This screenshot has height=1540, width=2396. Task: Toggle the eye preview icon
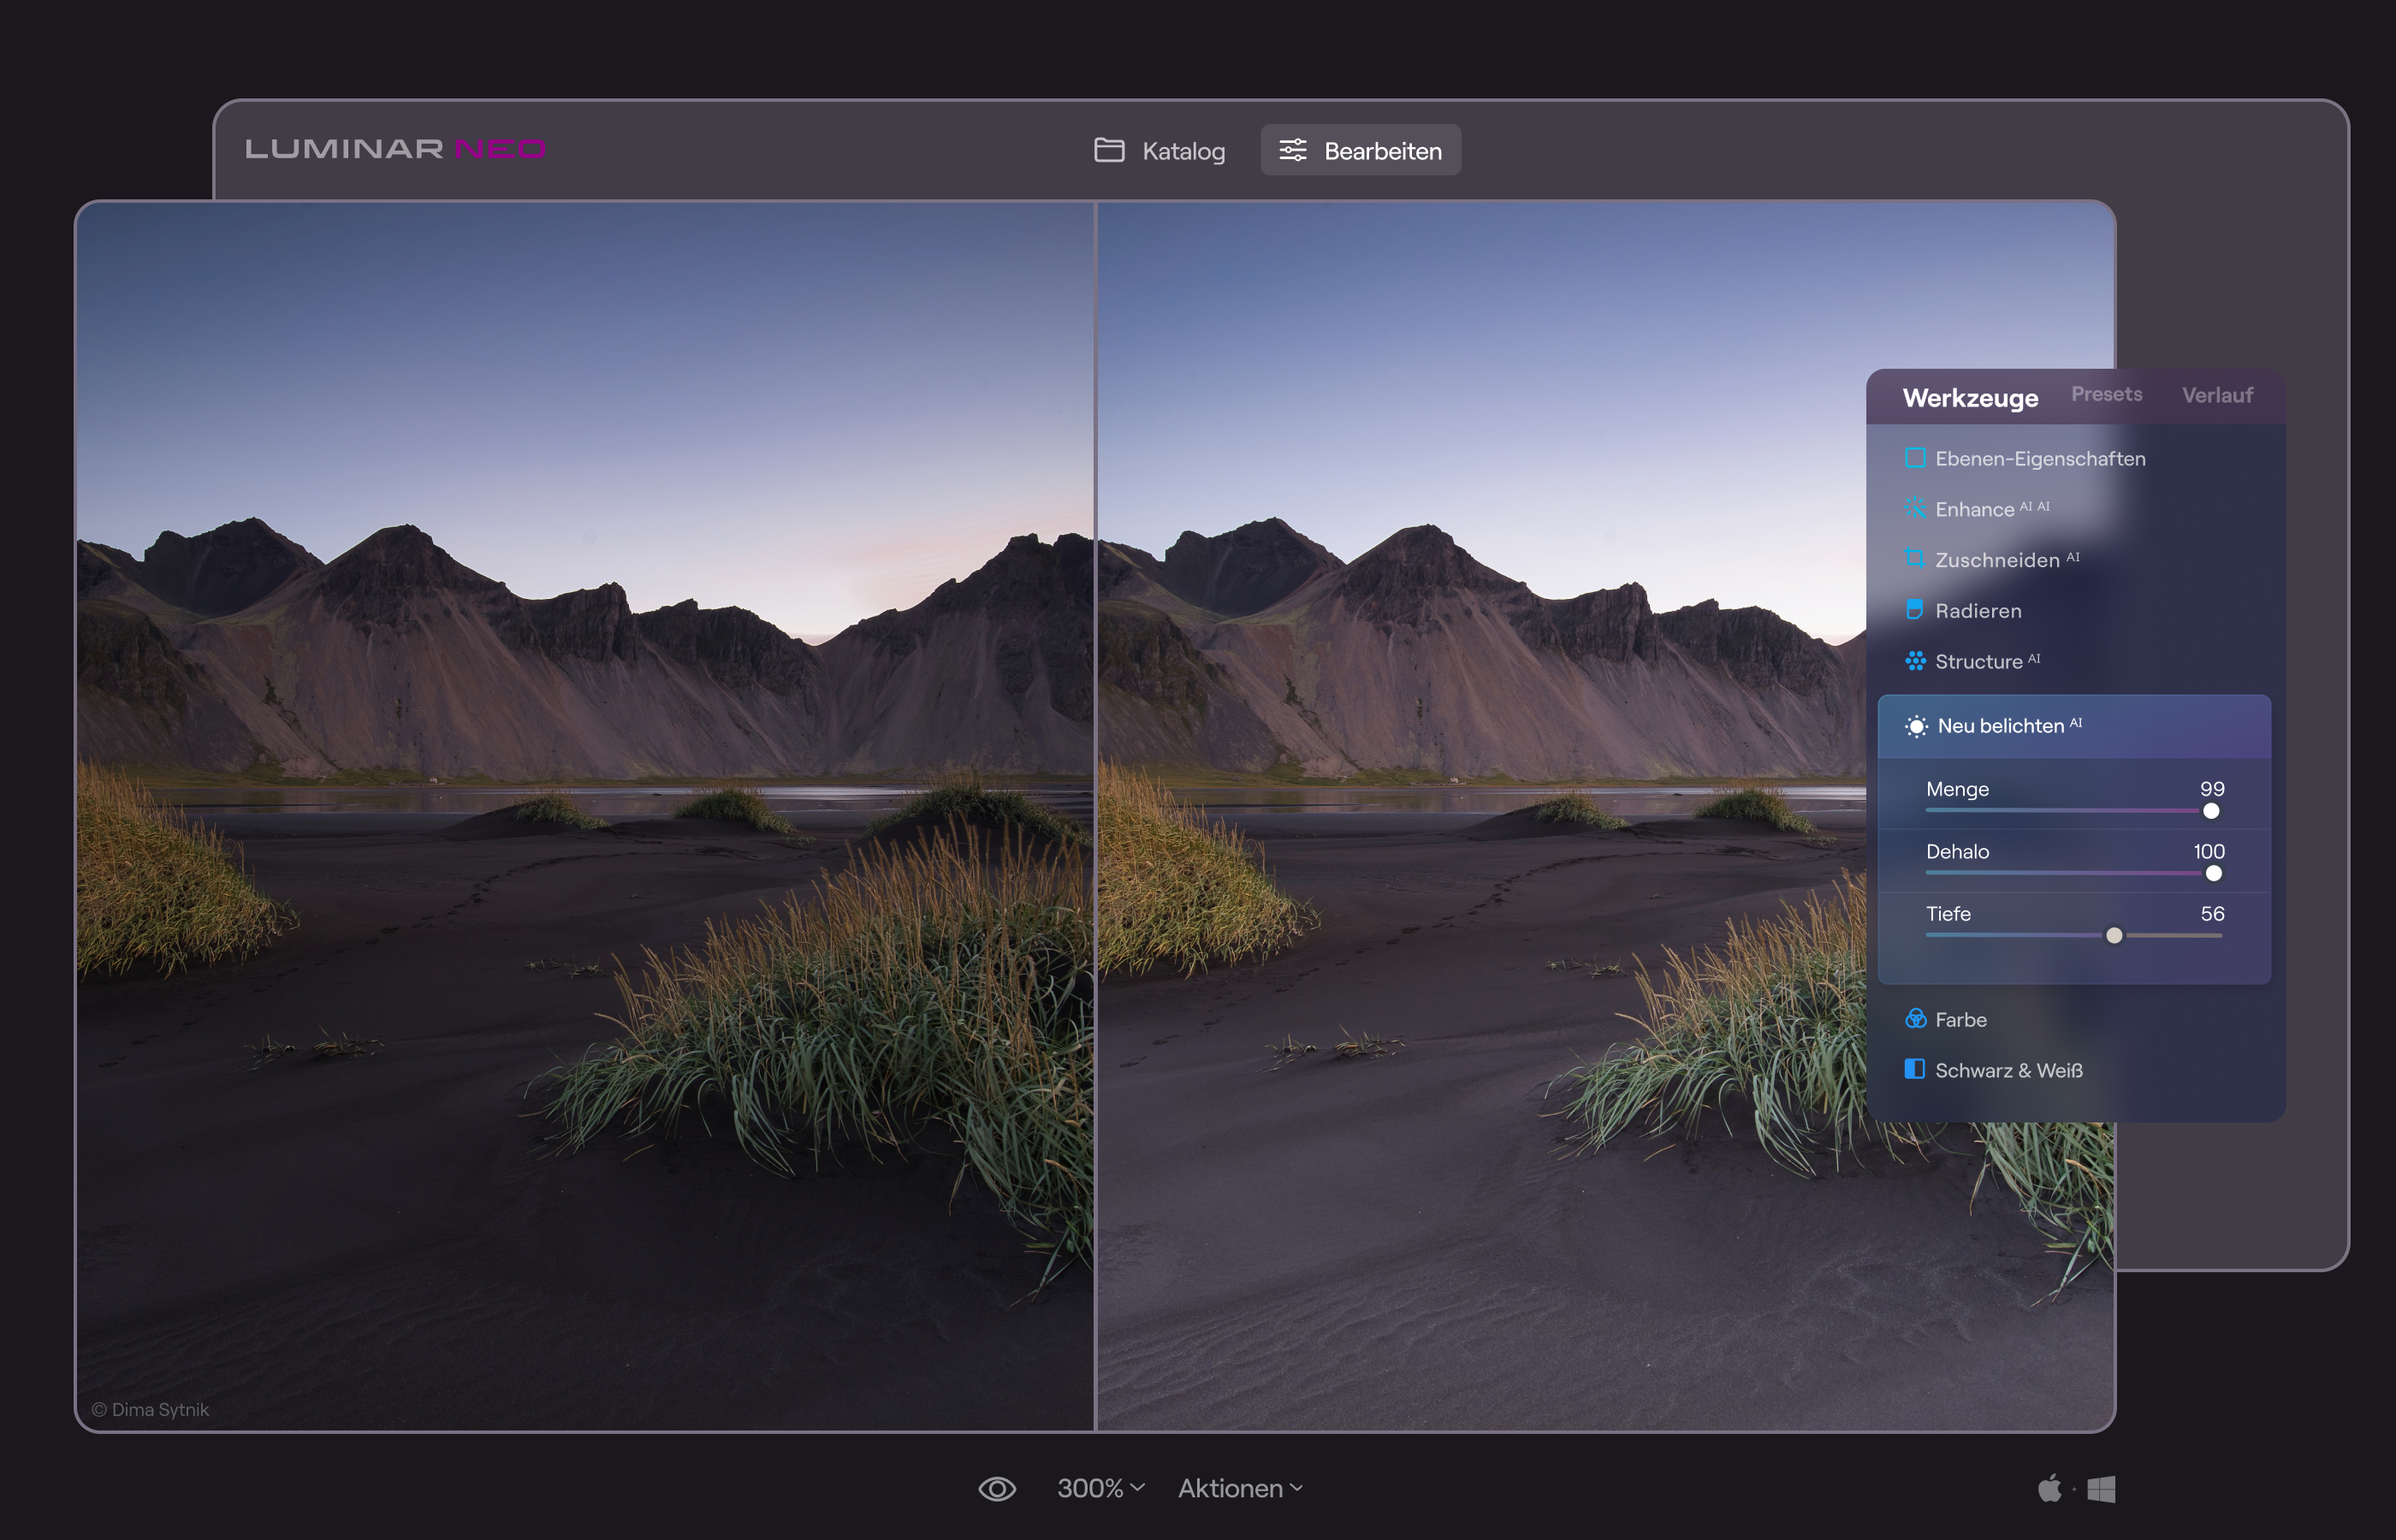[997, 1489]
